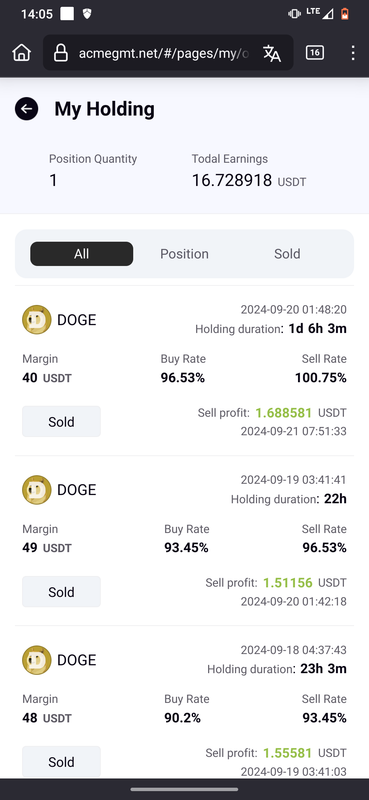Tap the Position Quantity value
This screenshot has height=800, width=369.
coord(54,180)
